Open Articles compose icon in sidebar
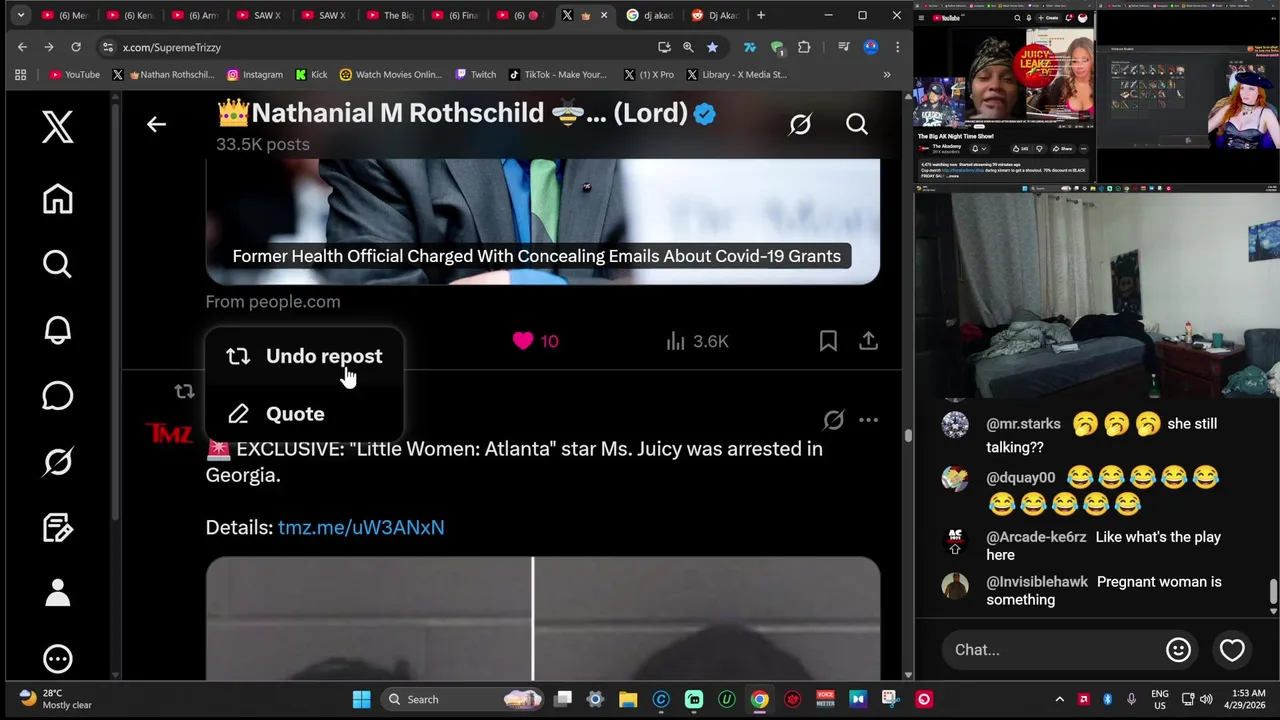 (57, 527)
